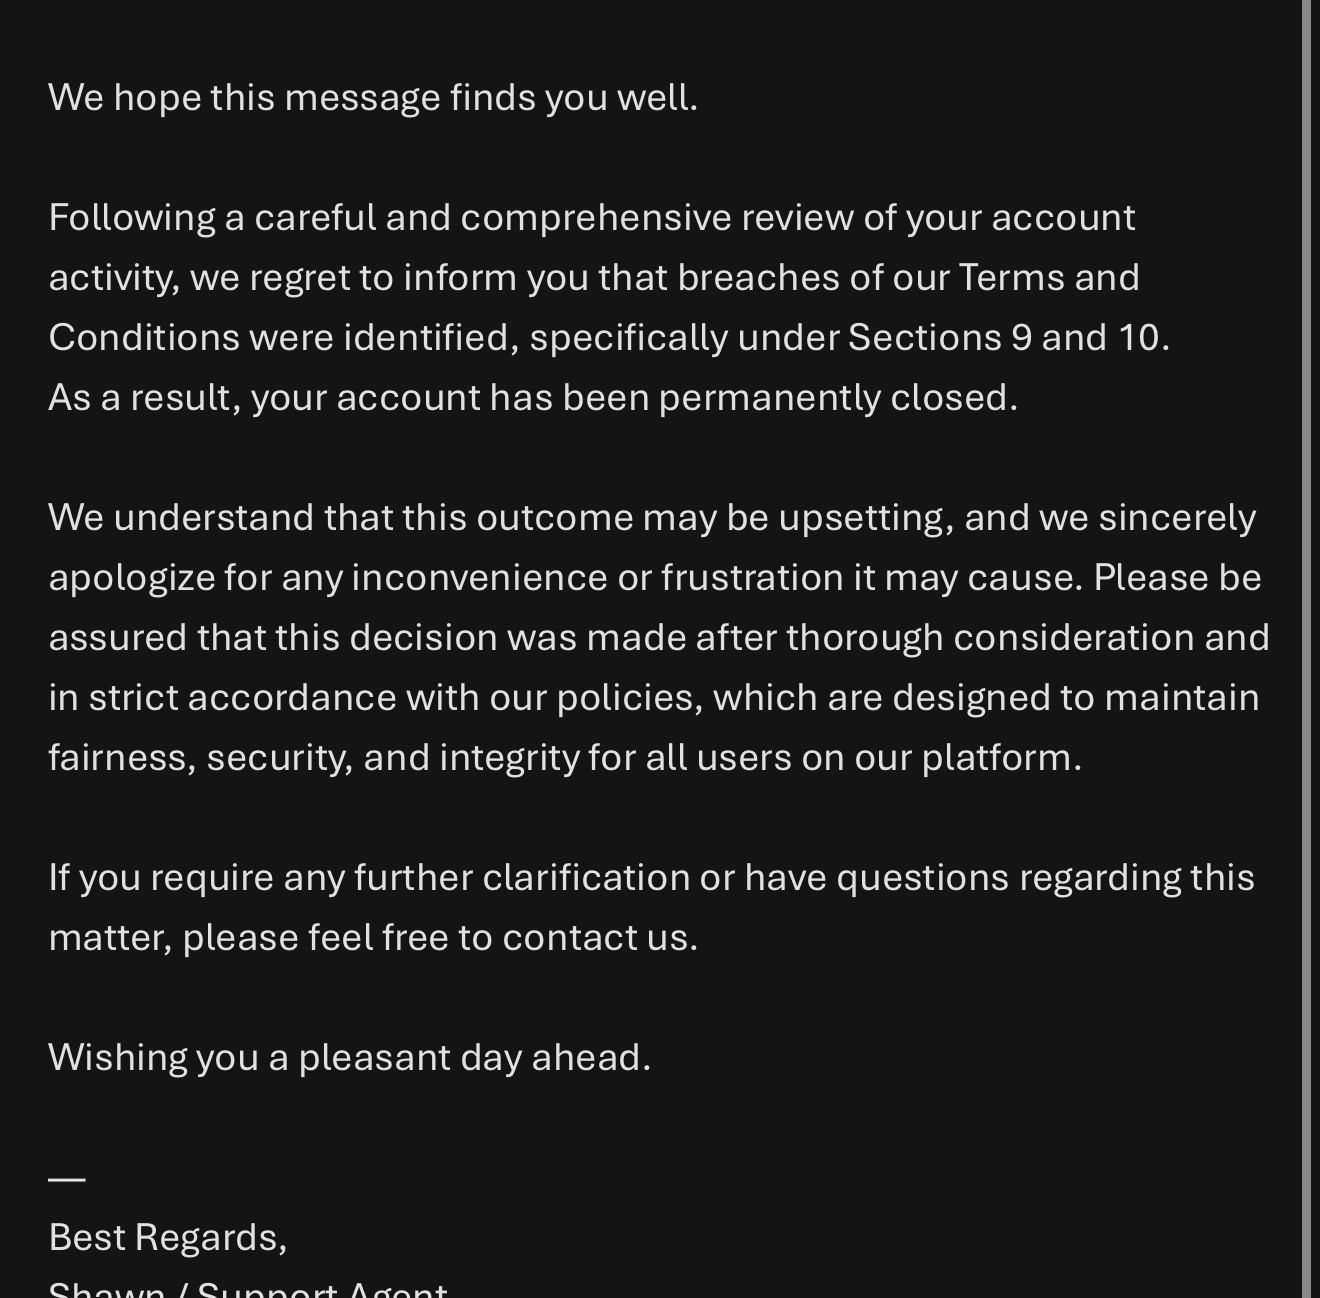The height and width of the screenshot is (1298, 1320).
Task: Click the sentence "your account has been permanently closed"
Action: [633, 398]
